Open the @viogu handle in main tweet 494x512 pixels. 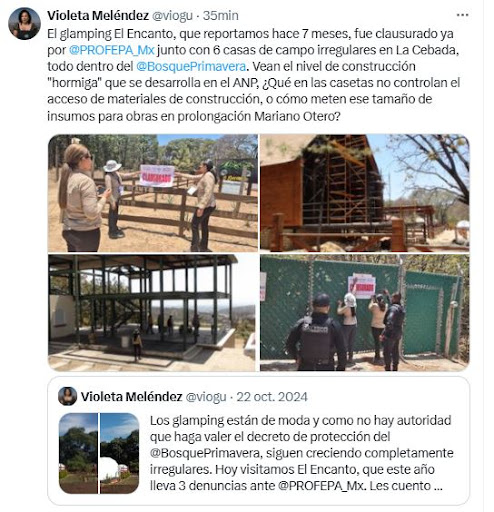tap(172, 15)
